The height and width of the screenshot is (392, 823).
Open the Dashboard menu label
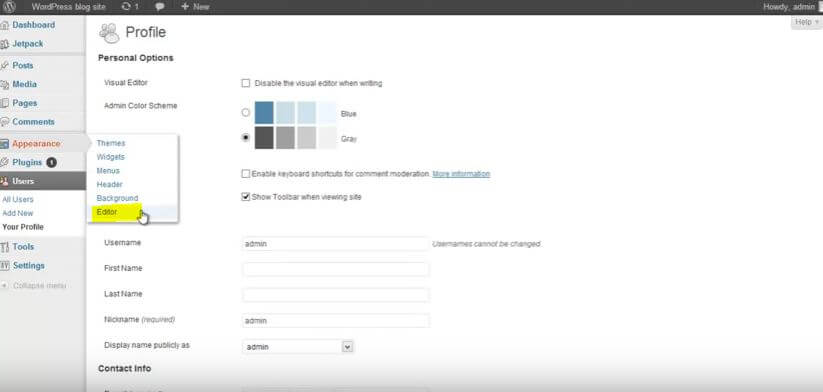(x=34, y=25)
